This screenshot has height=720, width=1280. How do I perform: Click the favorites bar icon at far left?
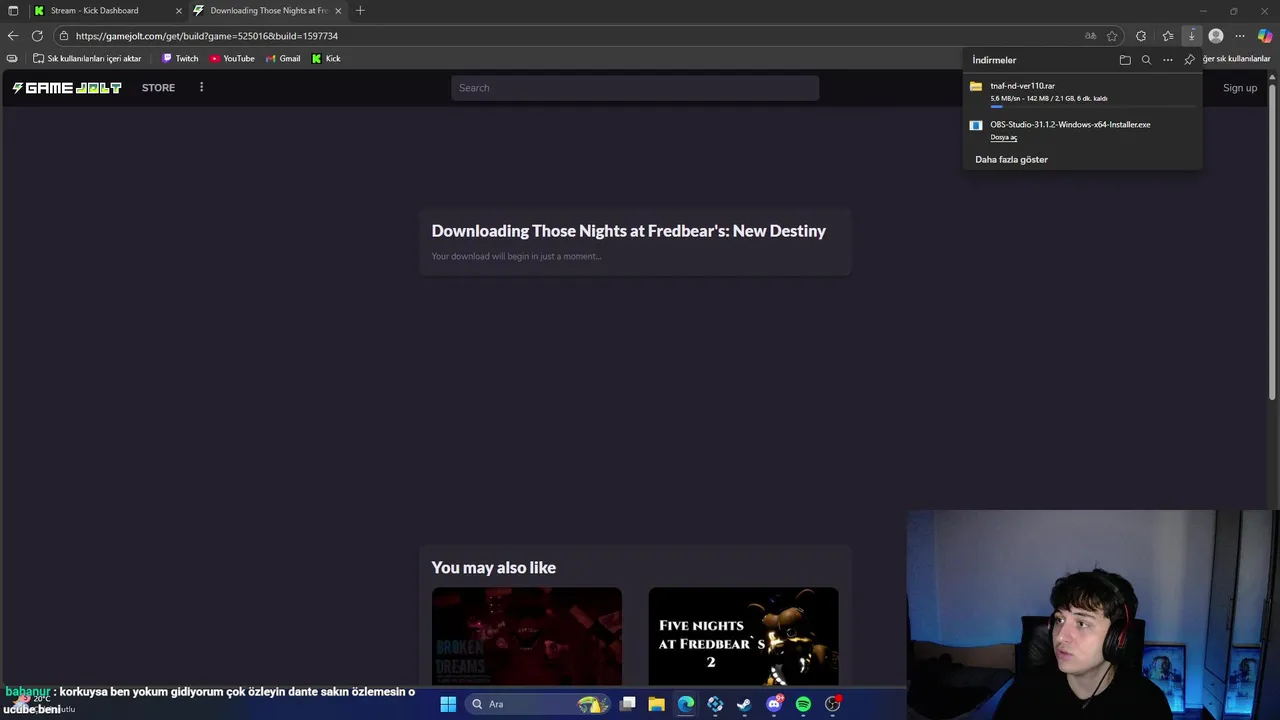pyautogui.click(x=12, y=58)
